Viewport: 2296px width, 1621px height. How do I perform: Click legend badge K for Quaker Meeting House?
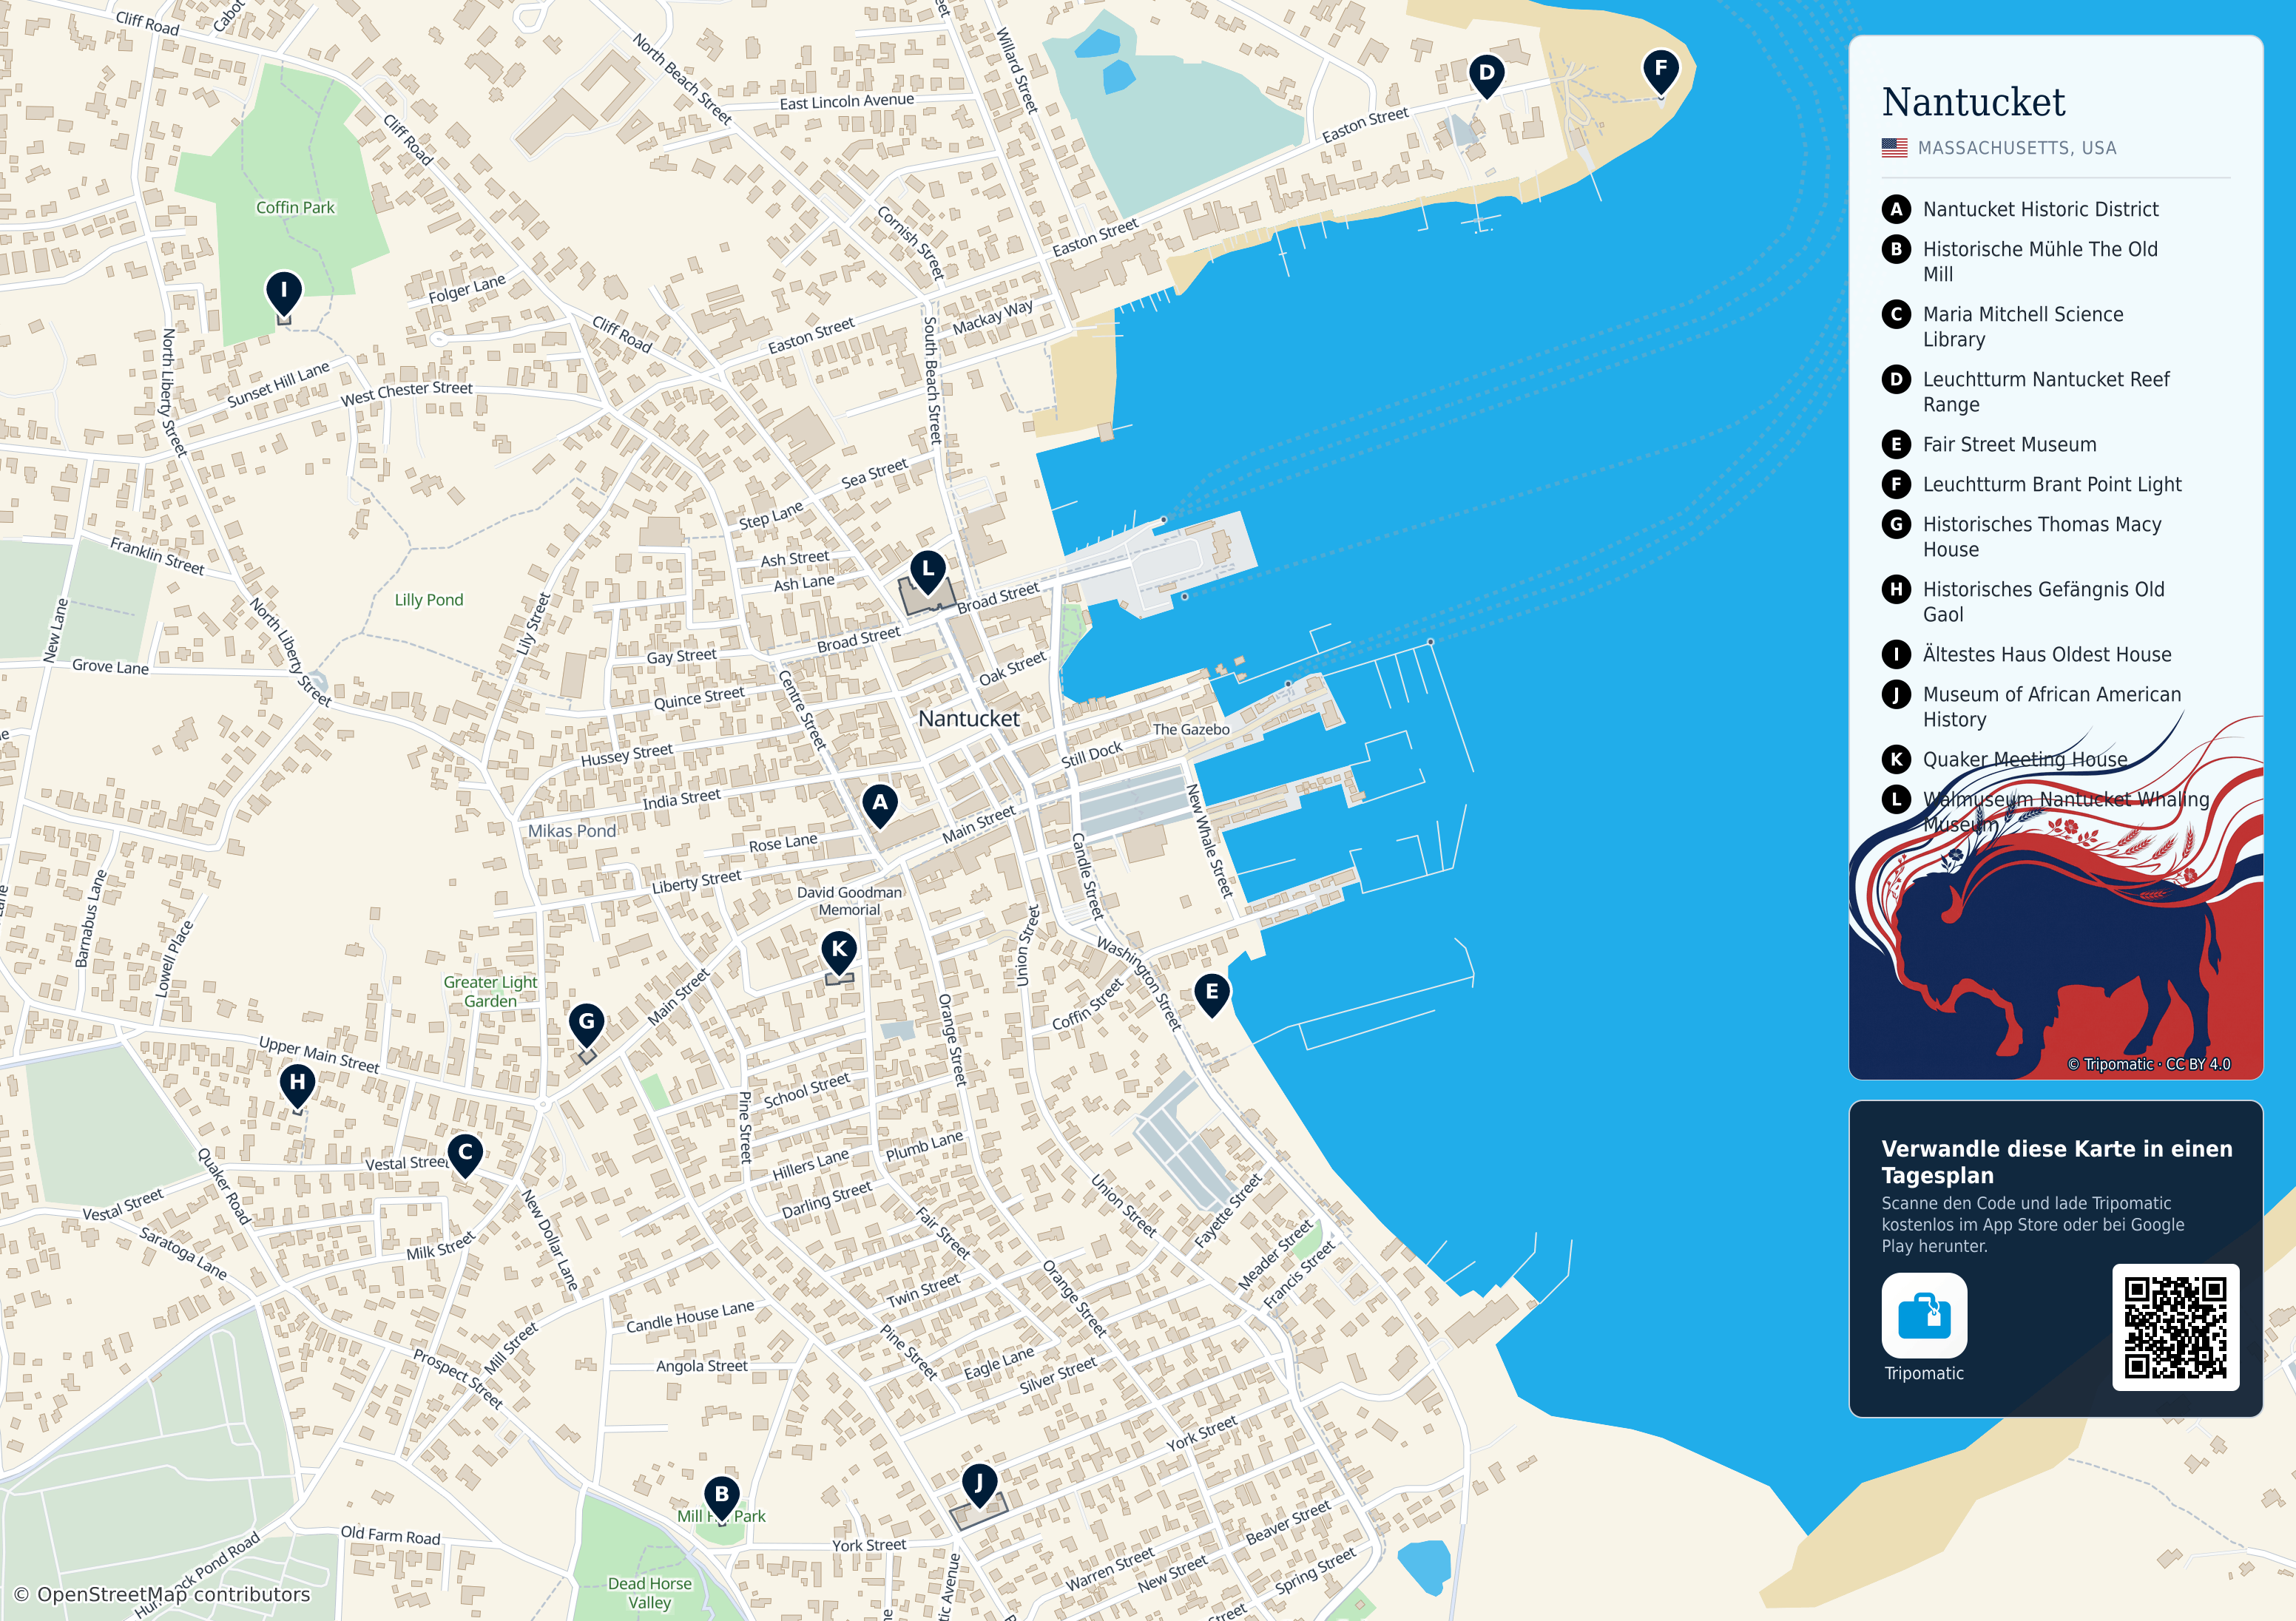point(1896,759)
